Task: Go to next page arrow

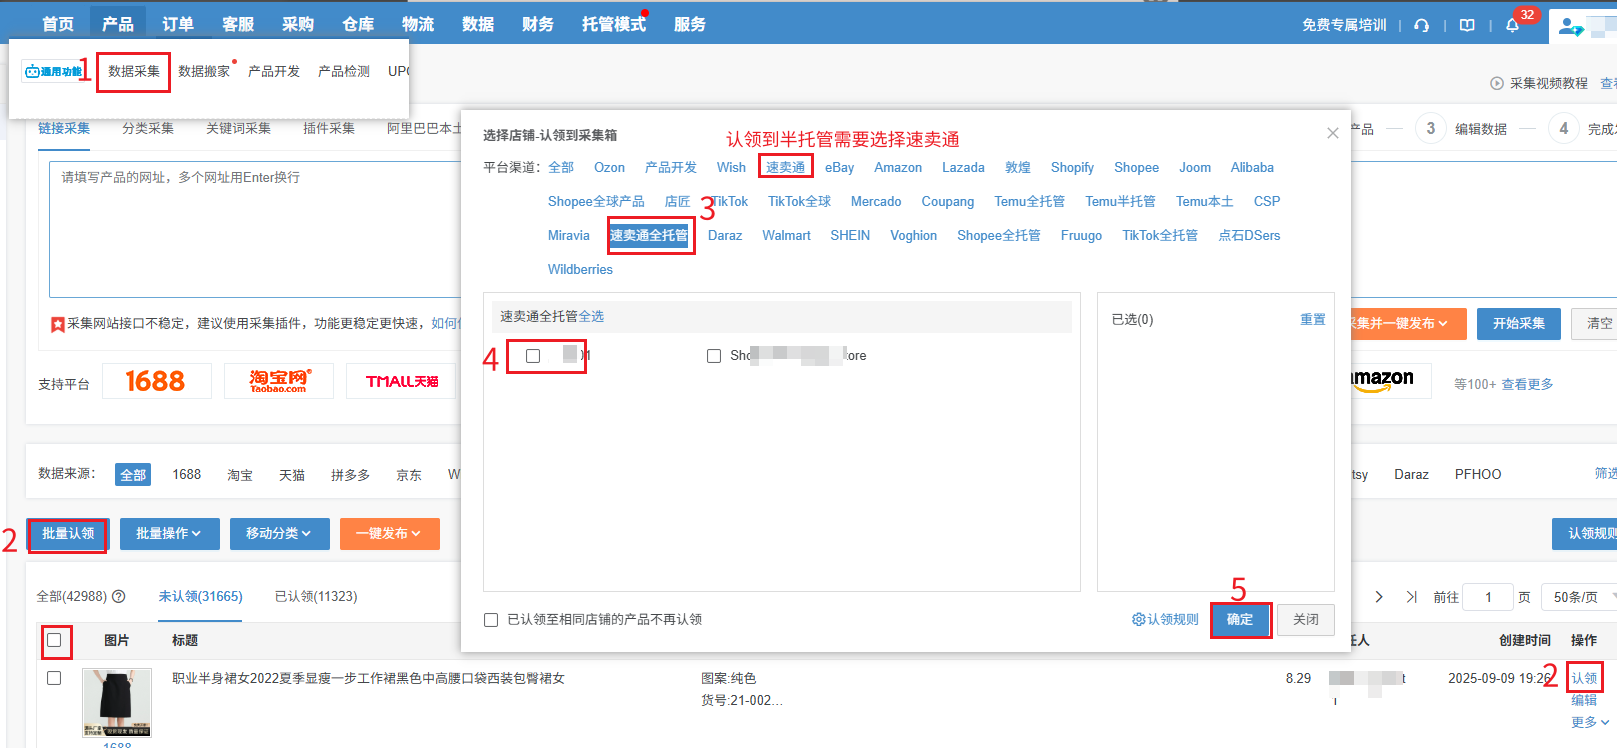Action: [x=1379, y=597]
